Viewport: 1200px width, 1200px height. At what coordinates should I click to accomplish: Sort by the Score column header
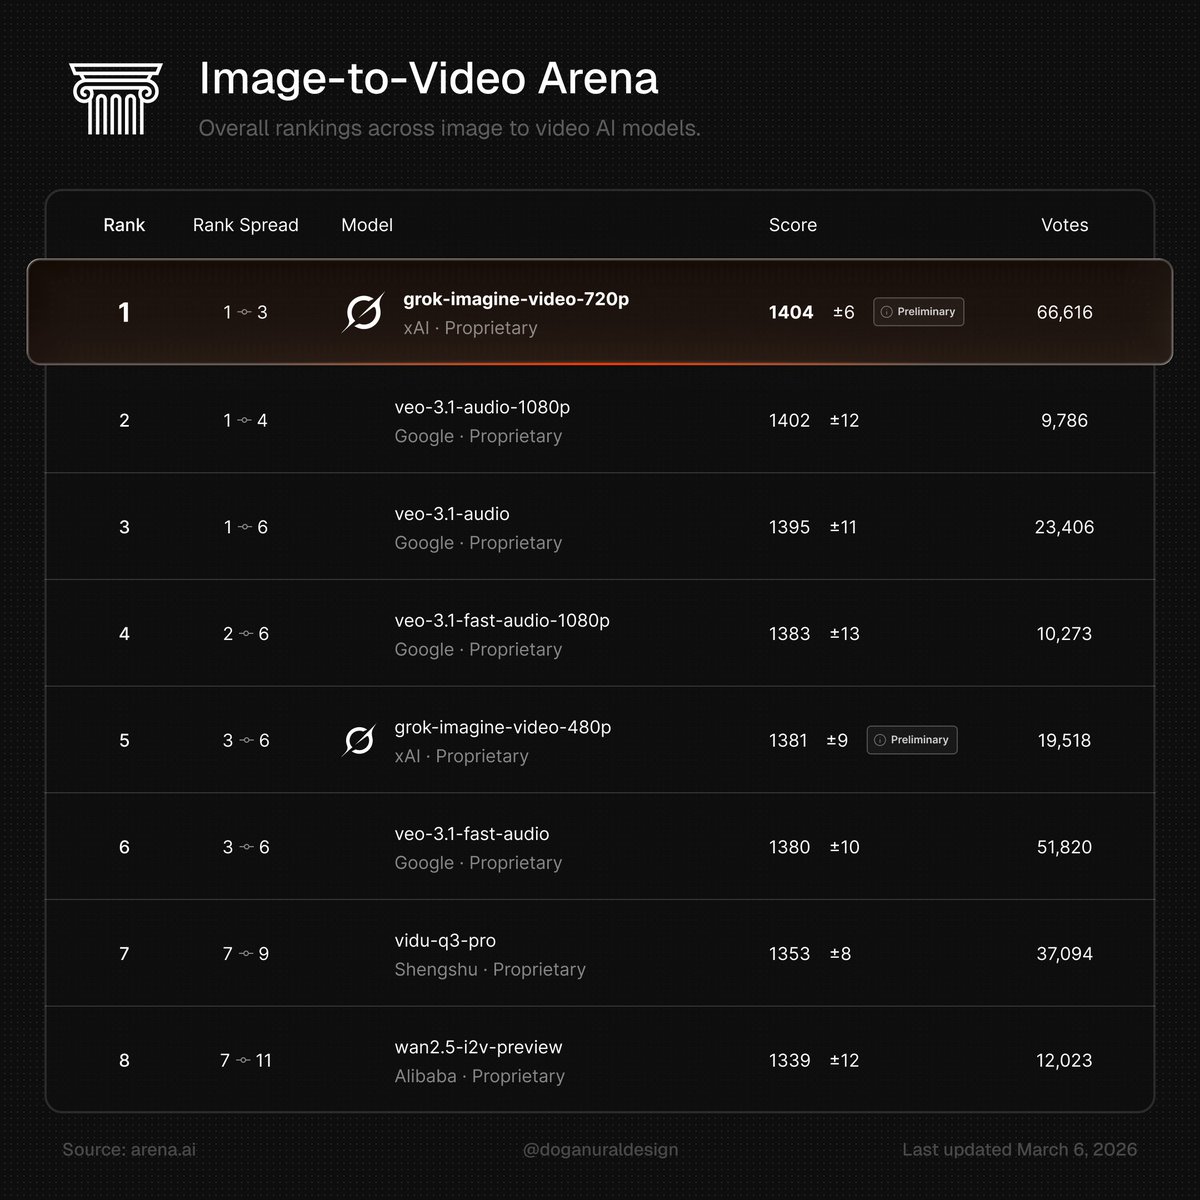[792, 225]
